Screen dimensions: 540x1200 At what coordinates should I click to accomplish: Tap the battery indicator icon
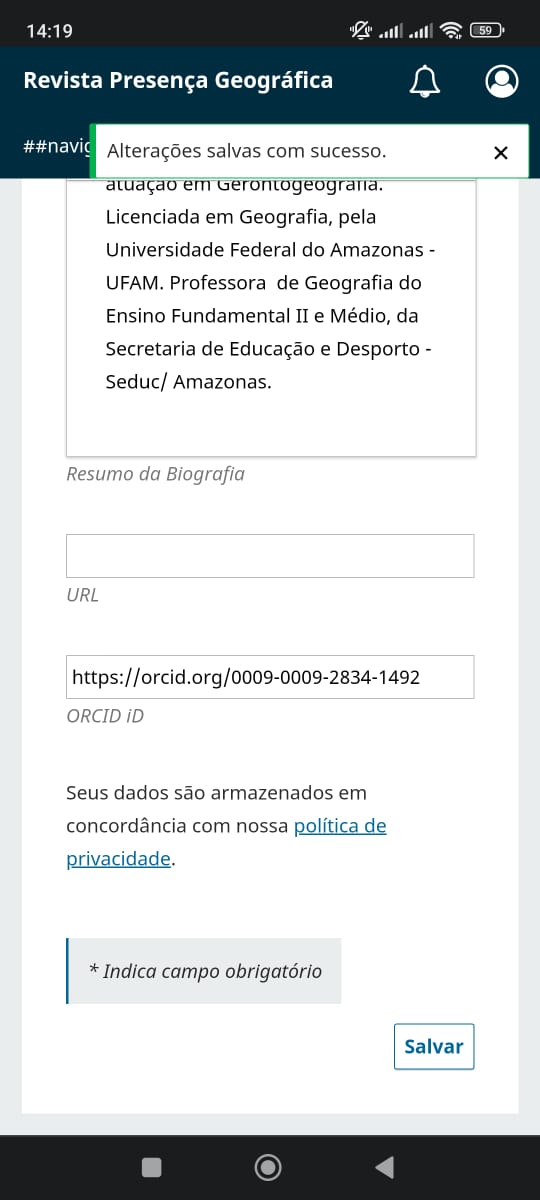(486, 31)
